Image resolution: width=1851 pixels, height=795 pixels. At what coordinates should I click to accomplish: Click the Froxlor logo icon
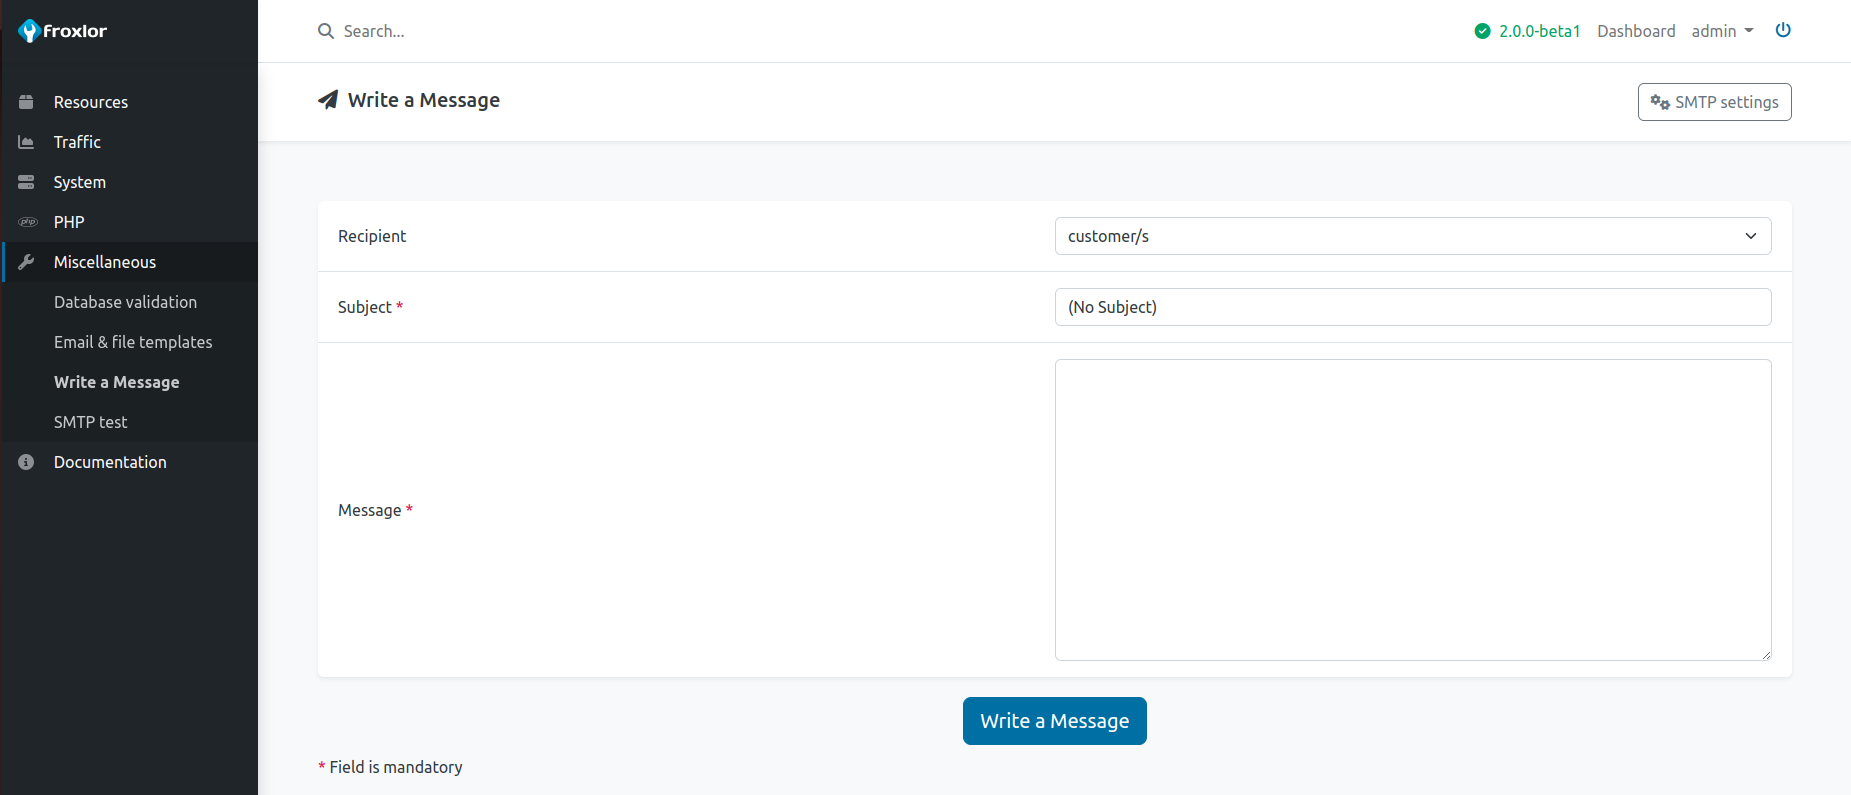click(x=29, y=31)
